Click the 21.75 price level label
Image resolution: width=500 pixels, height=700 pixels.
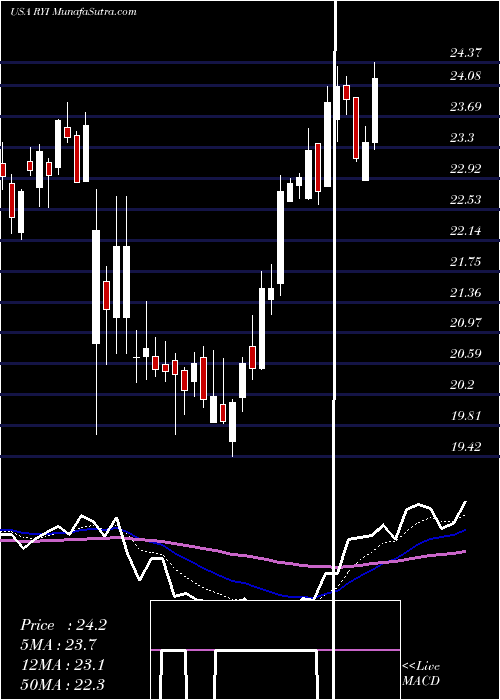466,262
